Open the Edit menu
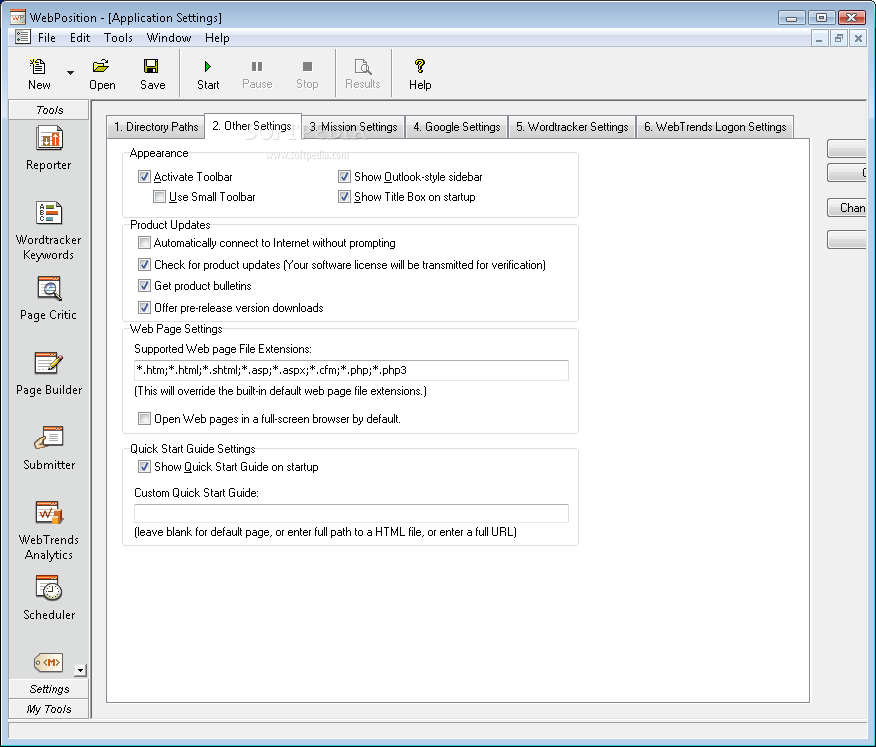 (80, 38)
